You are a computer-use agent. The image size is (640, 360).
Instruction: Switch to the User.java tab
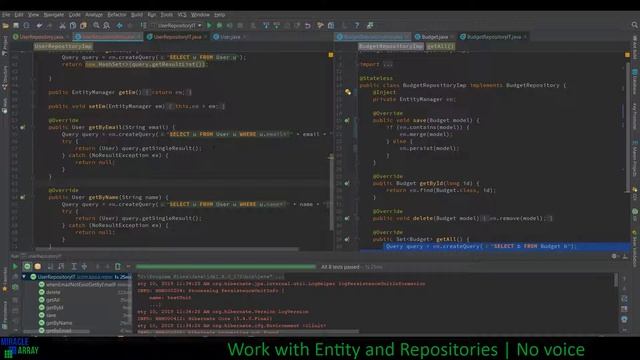pos(230,37)
